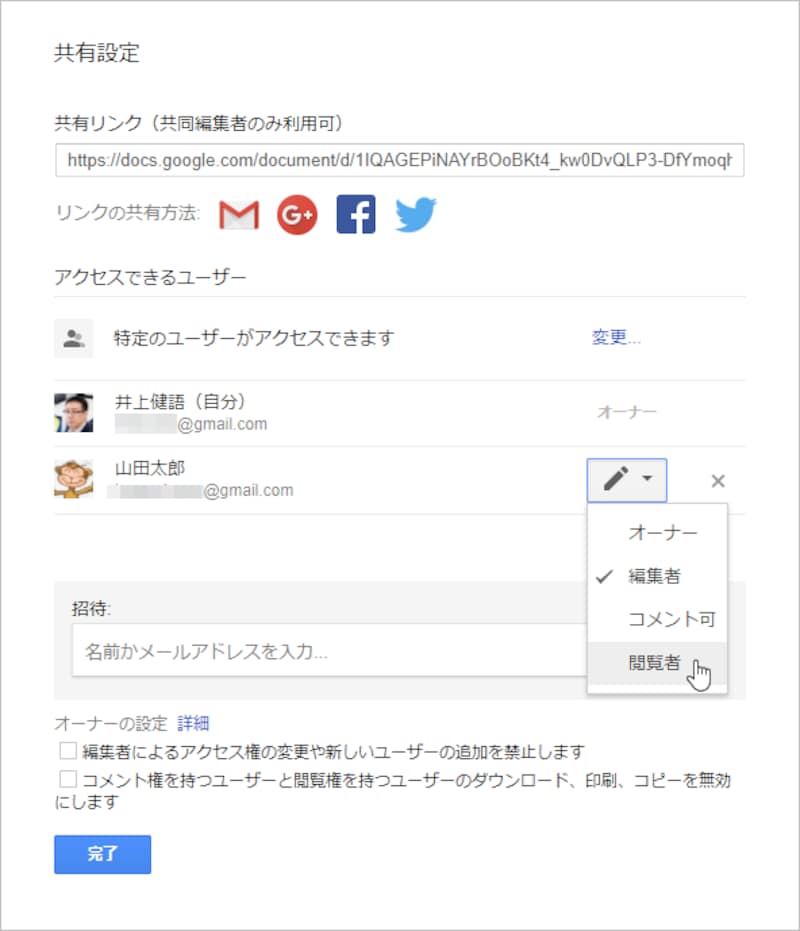Remove 山田太郎 with the × icon
The height and width of the screenshot is (931, 800).
click(718, 480)
